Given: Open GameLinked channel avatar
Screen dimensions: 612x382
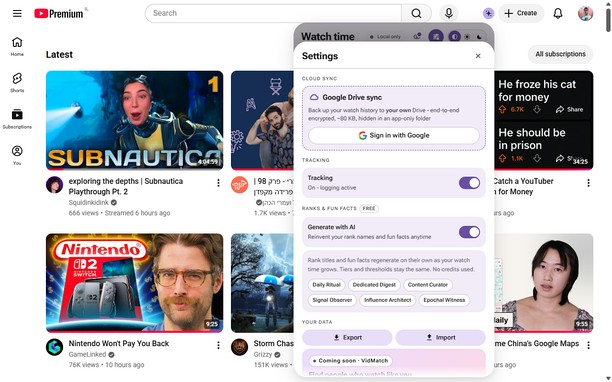Looking at the screenshot, I should point(55,347).
